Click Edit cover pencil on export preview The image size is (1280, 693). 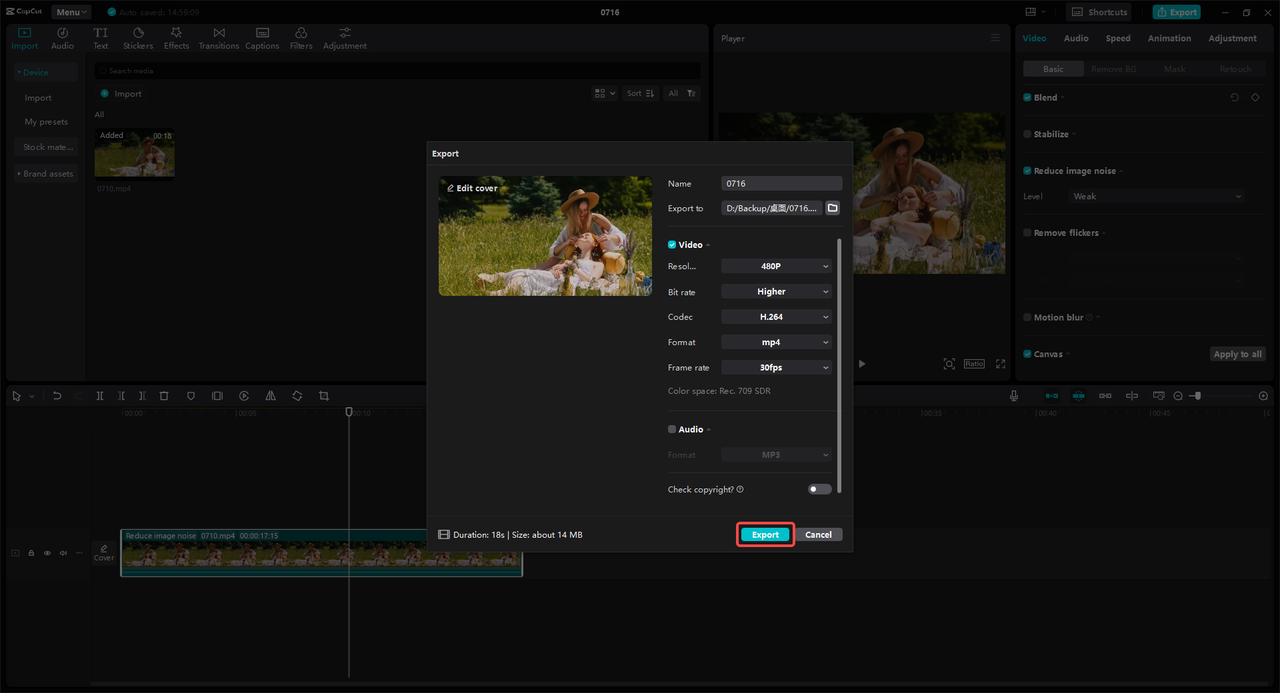coord(451,188)
